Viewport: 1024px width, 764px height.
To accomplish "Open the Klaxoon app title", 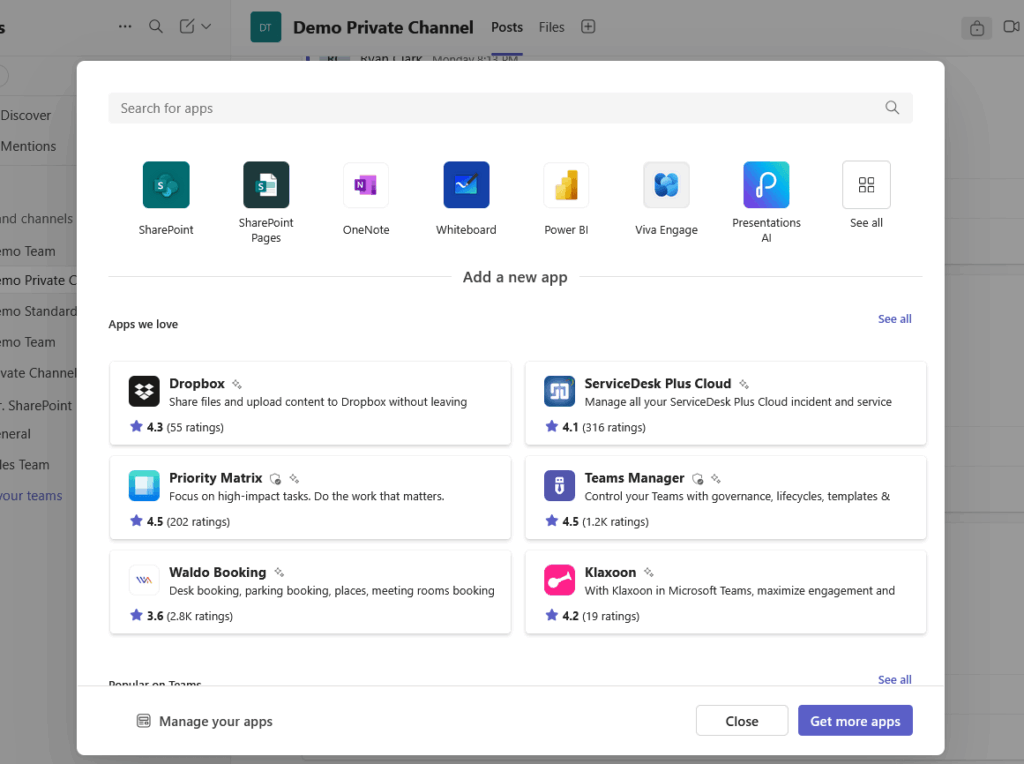I will 610,573.
